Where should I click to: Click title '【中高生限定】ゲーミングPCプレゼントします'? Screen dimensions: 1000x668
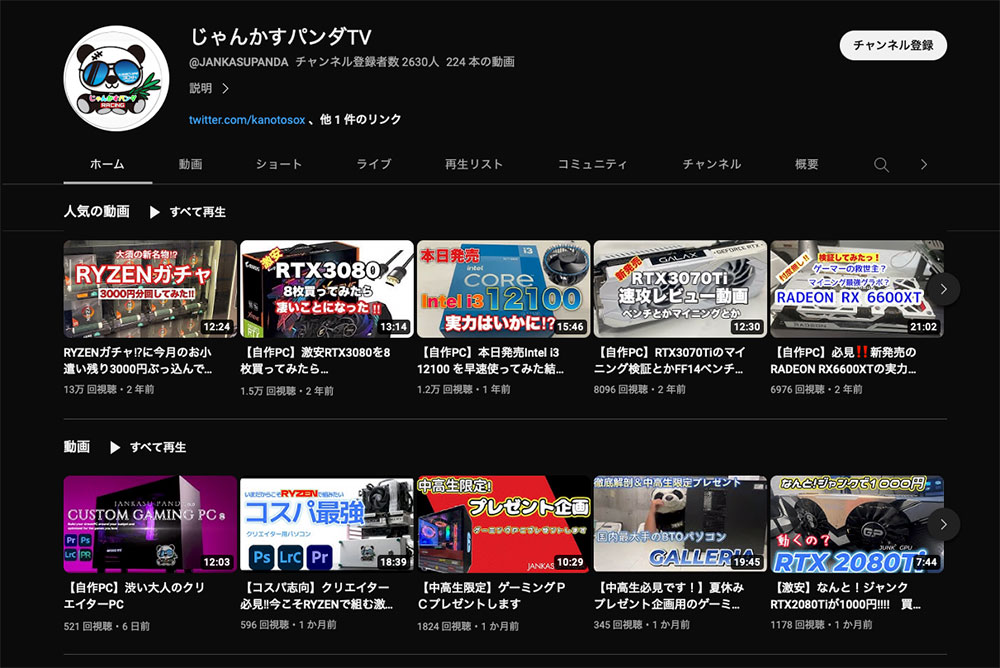(x=492, y=596)
